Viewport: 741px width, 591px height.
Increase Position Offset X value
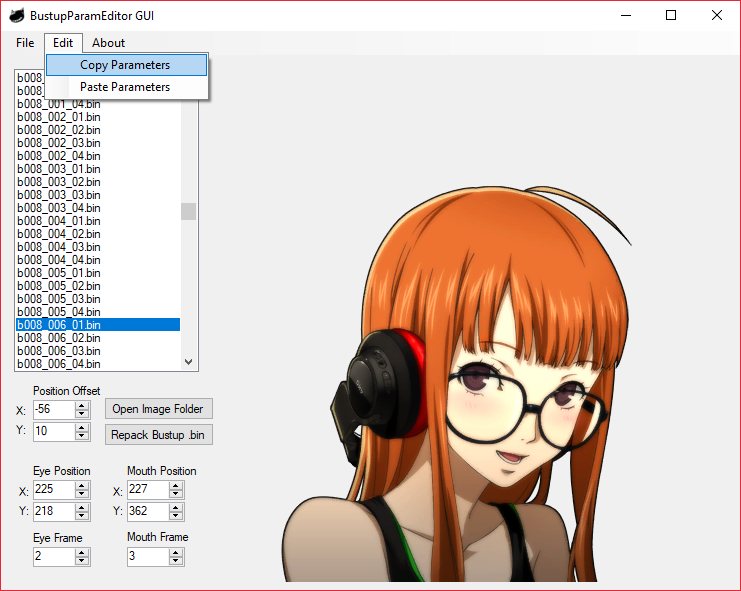82,405
